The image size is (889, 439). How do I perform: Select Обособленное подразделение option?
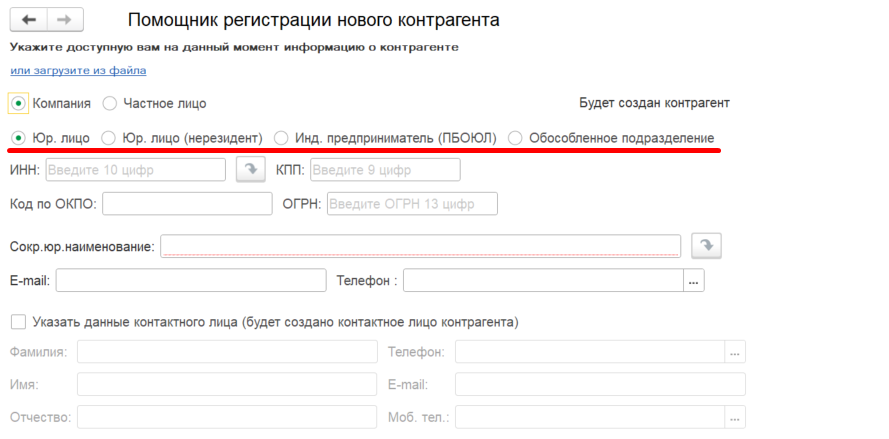[515, 138]
